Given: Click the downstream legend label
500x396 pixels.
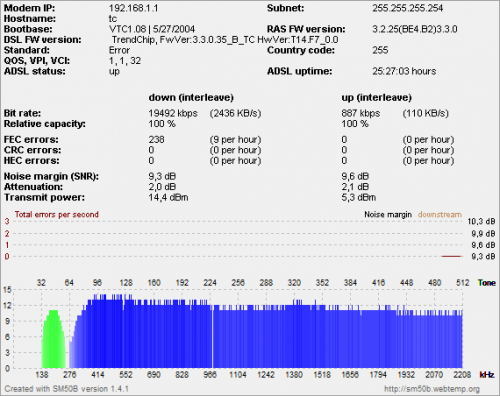Looking at the screenshot, I should tap(440, 214).
